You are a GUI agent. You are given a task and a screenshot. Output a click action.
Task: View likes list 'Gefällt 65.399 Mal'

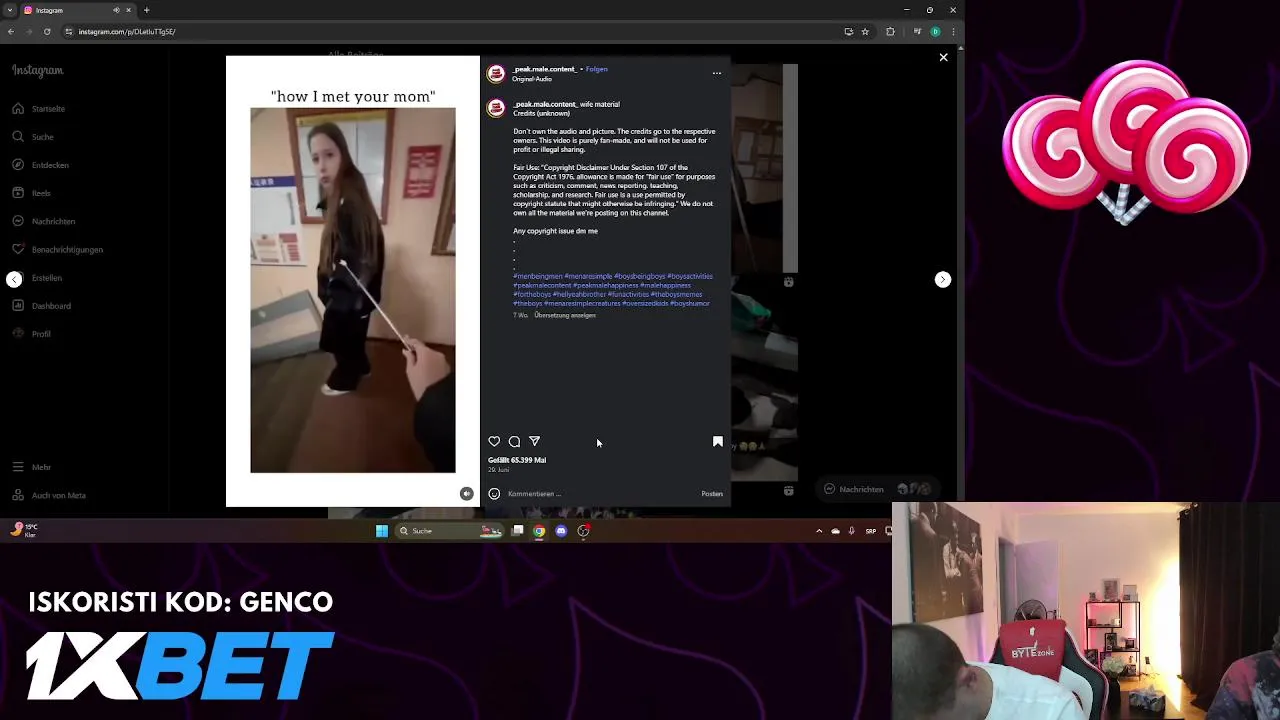[x=517, y=460]
